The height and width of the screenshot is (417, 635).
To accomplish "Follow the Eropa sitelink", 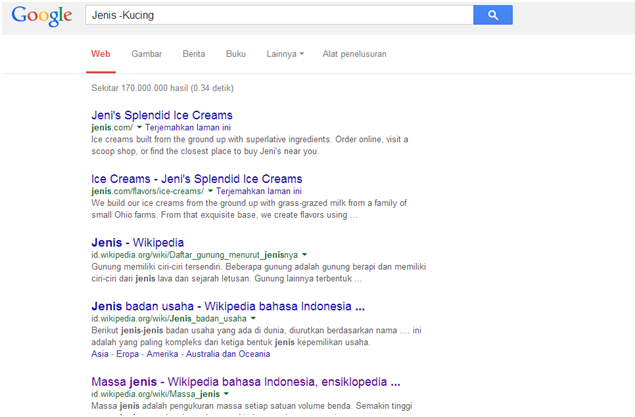I will [128, 354].
